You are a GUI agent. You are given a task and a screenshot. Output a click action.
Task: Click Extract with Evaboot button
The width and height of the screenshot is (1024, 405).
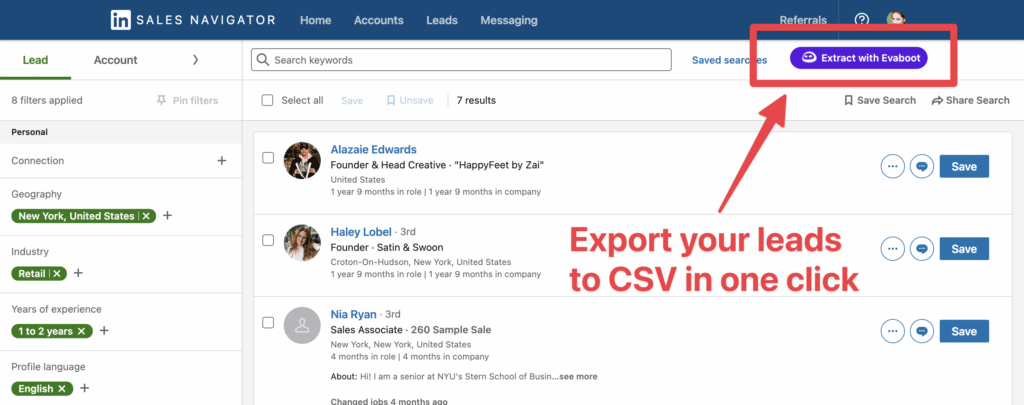pyautogui.click(x=859, y=58)
